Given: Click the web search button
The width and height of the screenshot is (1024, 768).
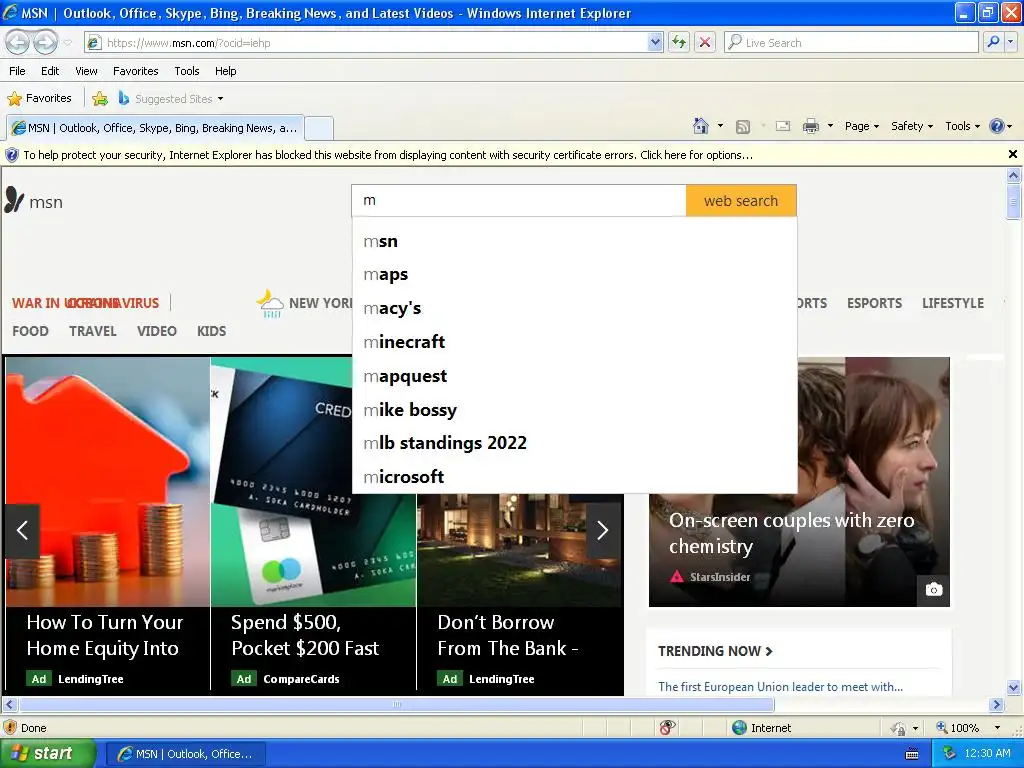Looking at the screenshot, I should pos(741,200).
